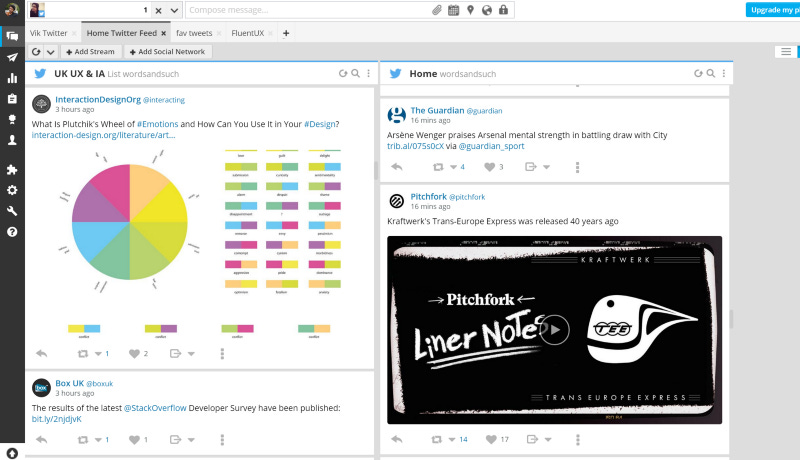Image resolution: width=800 pixels, height=460 pixels.
Task: Open the interaction-design.org article link
Action: coord(104,135)
